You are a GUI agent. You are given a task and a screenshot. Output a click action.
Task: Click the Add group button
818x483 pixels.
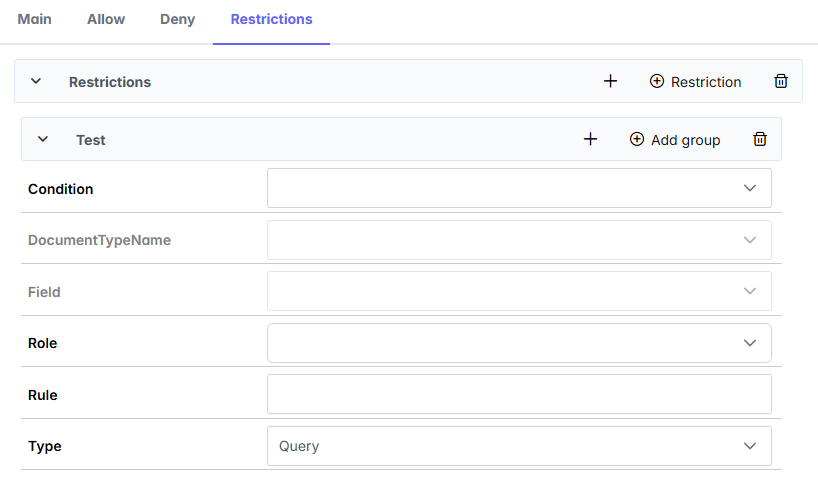675,140
